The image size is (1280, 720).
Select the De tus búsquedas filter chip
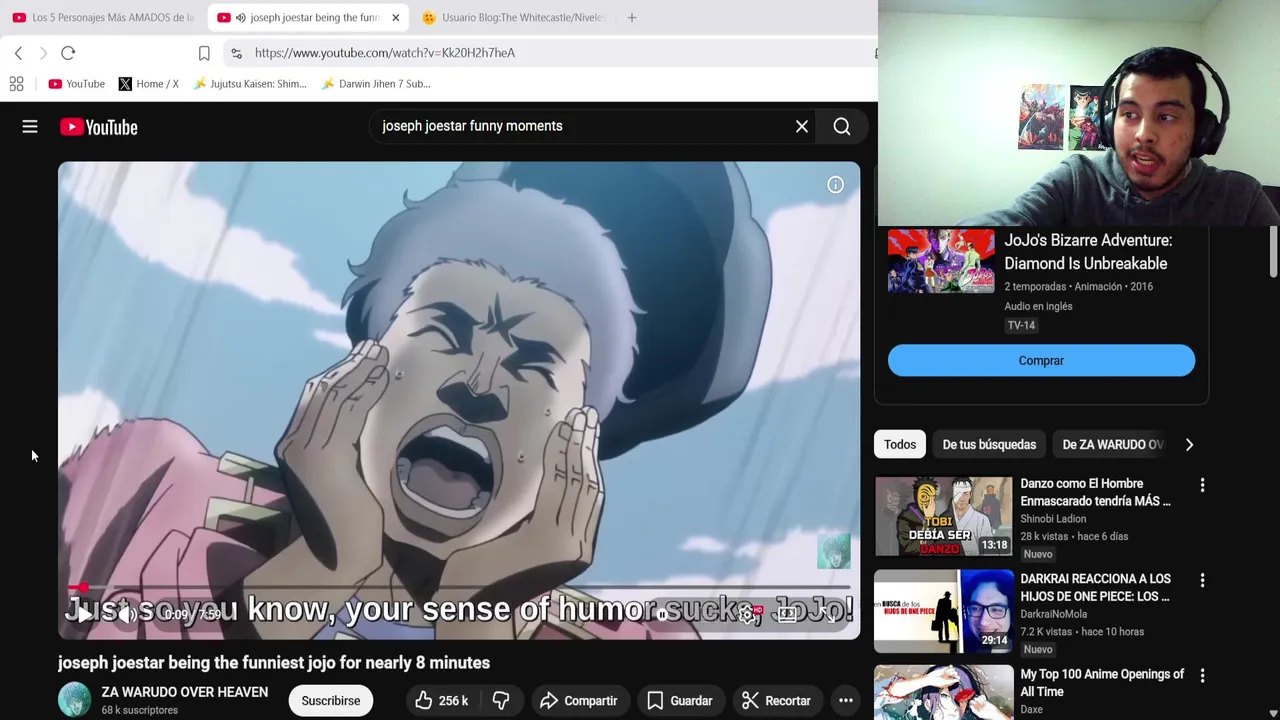tap(989, 445)
